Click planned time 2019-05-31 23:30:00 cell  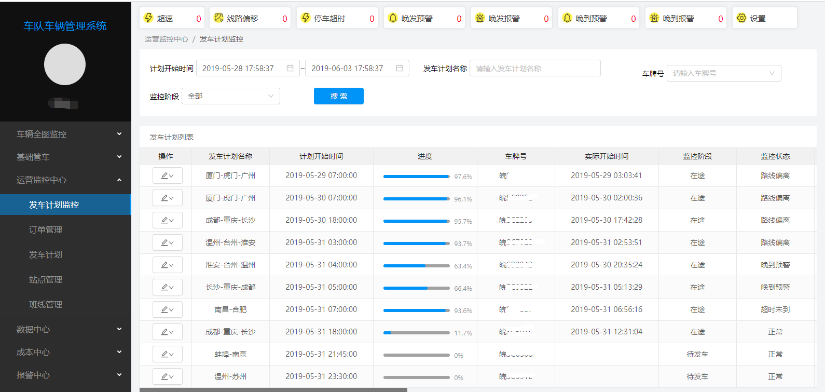pyautogui.click(x=321, y=377)
